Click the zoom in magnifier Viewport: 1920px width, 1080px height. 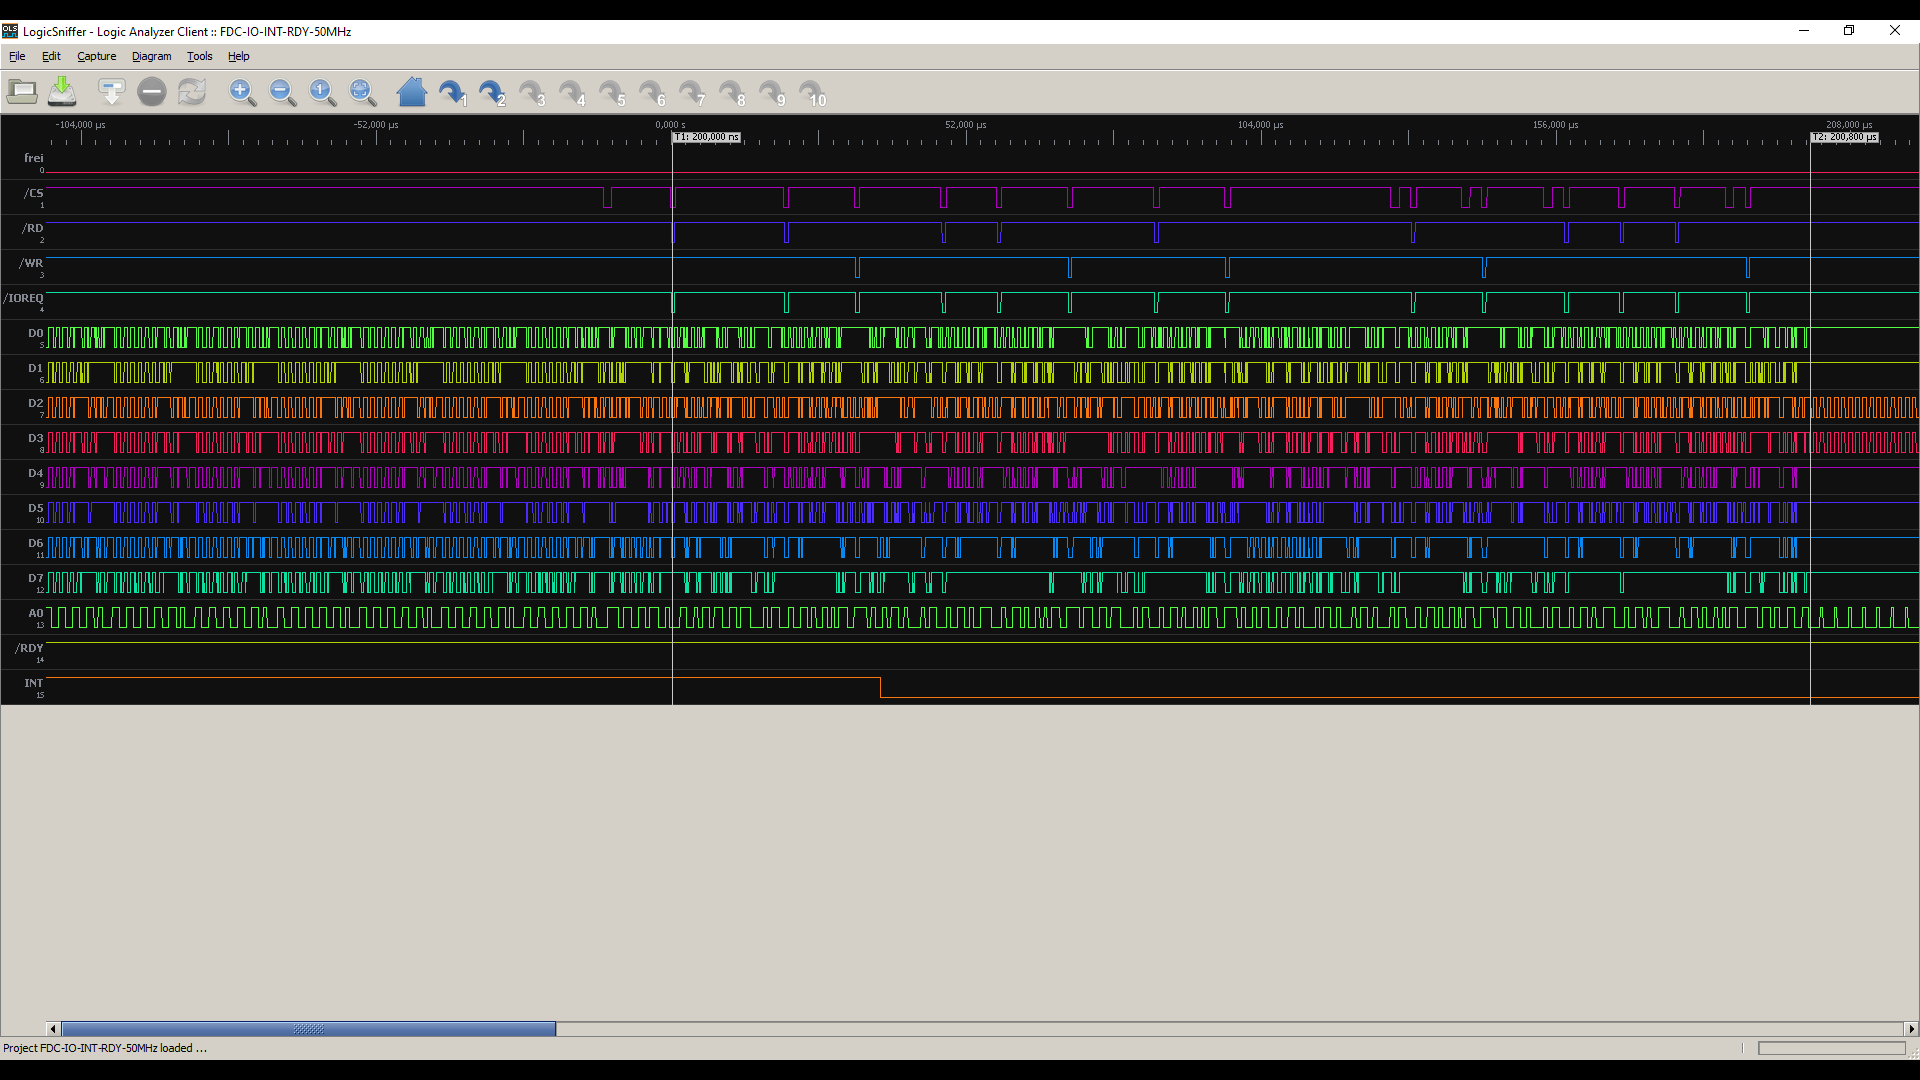pos(242,92)
